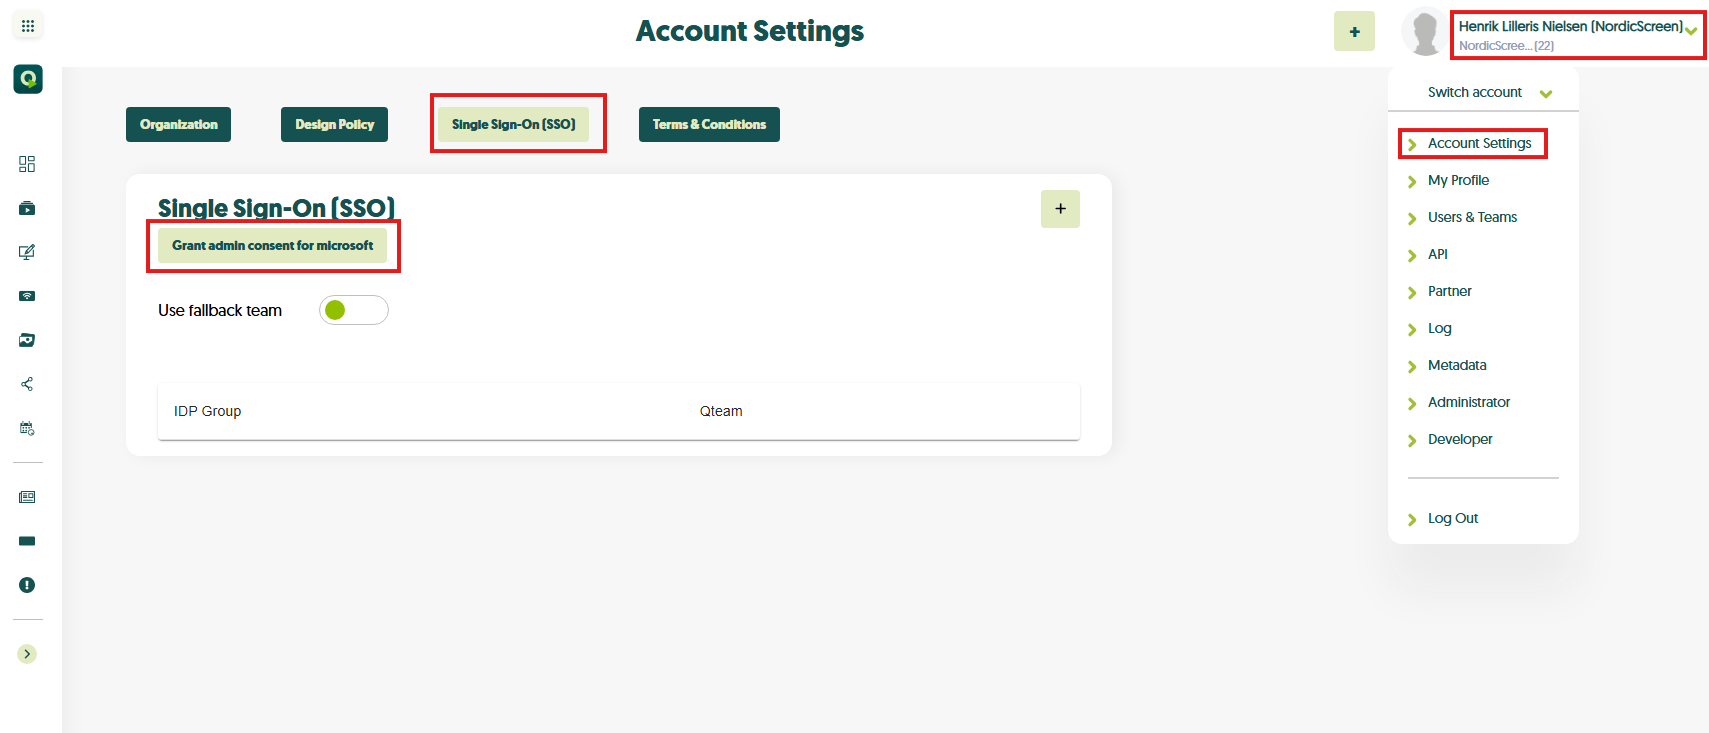Click the wifi screen icon in sidebar
Viewport: 1709px width, 733px height.
[27, 296]
